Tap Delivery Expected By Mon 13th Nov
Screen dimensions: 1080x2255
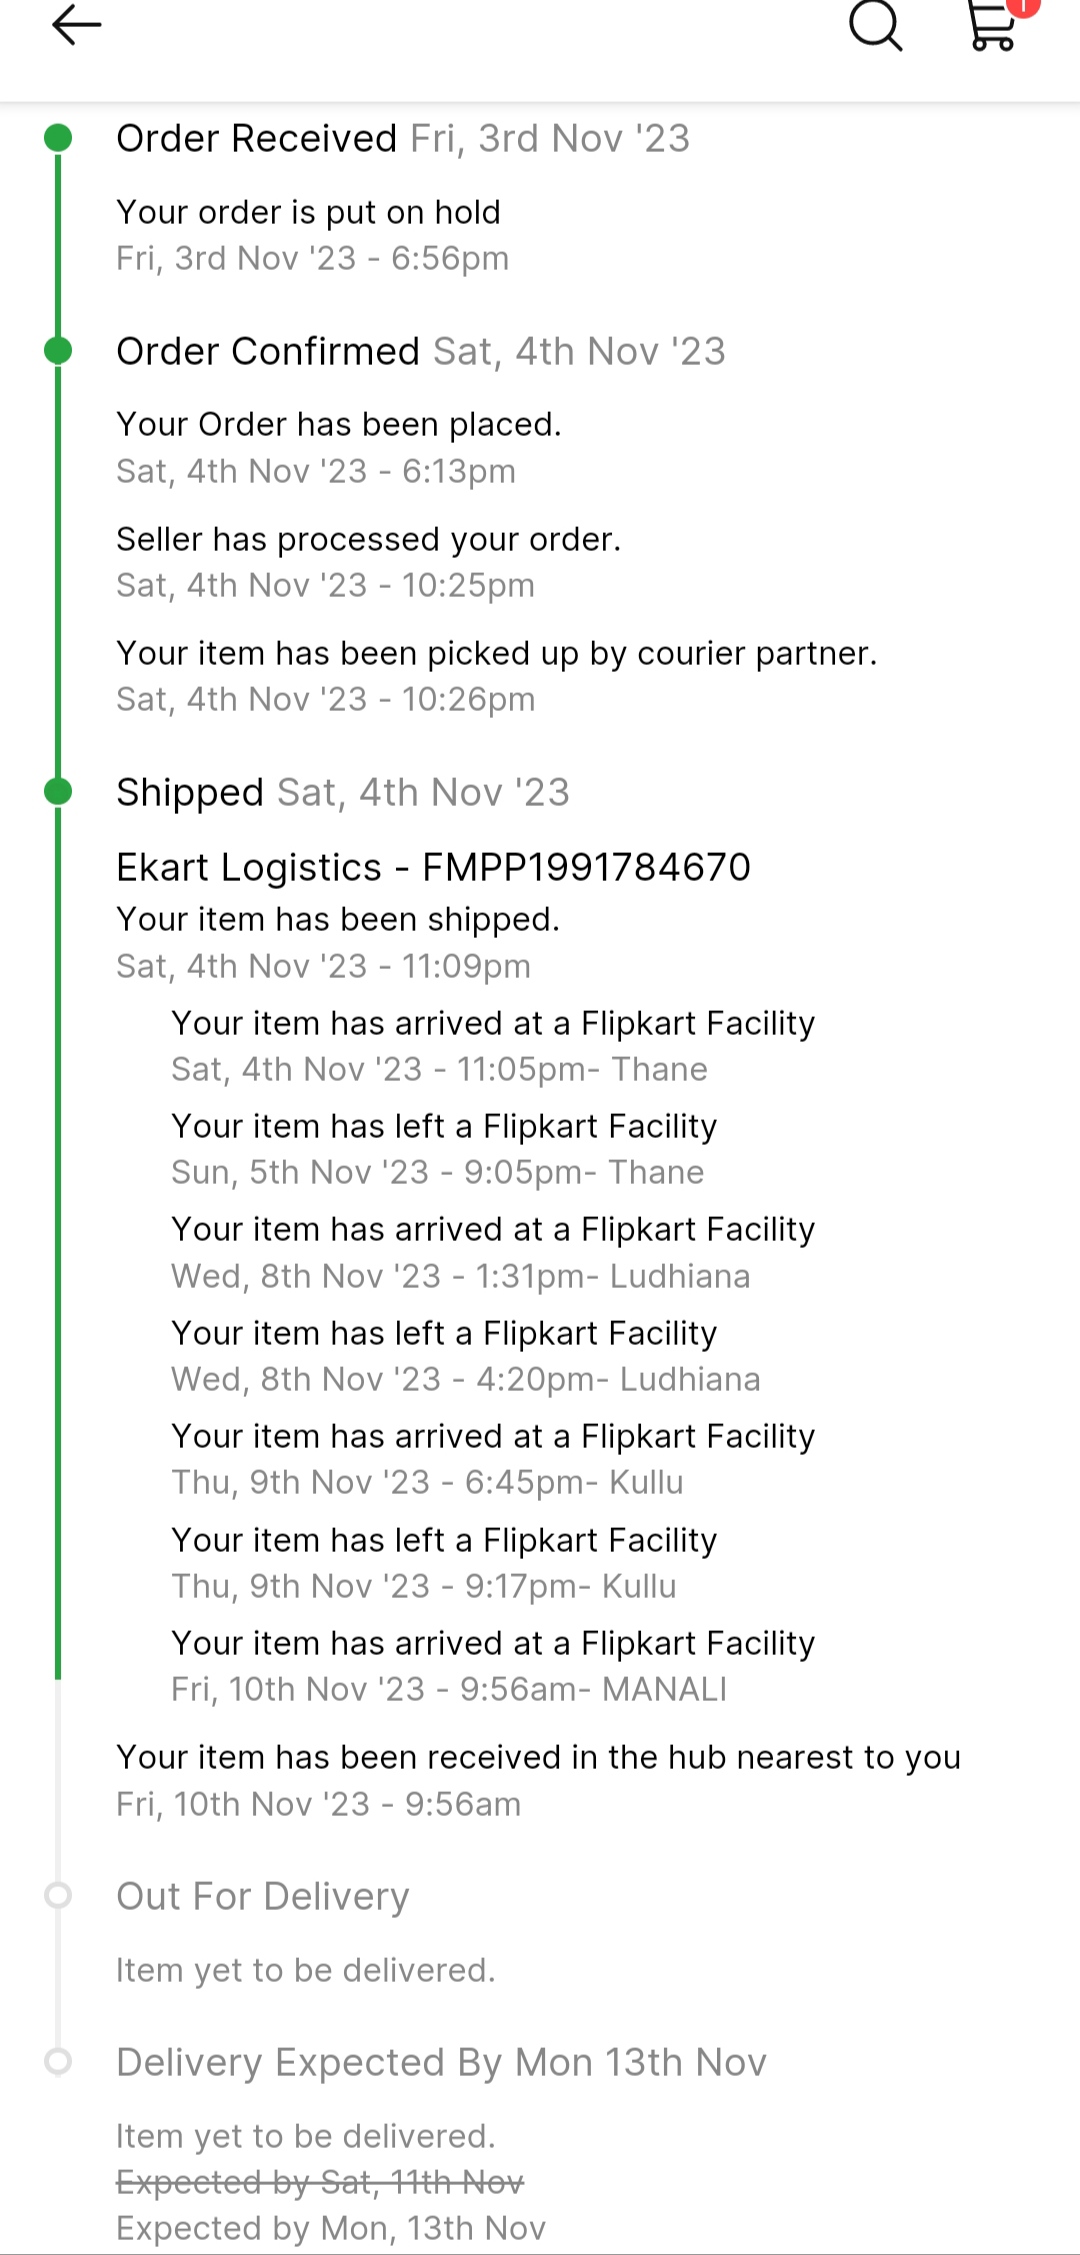(441, 2062)
